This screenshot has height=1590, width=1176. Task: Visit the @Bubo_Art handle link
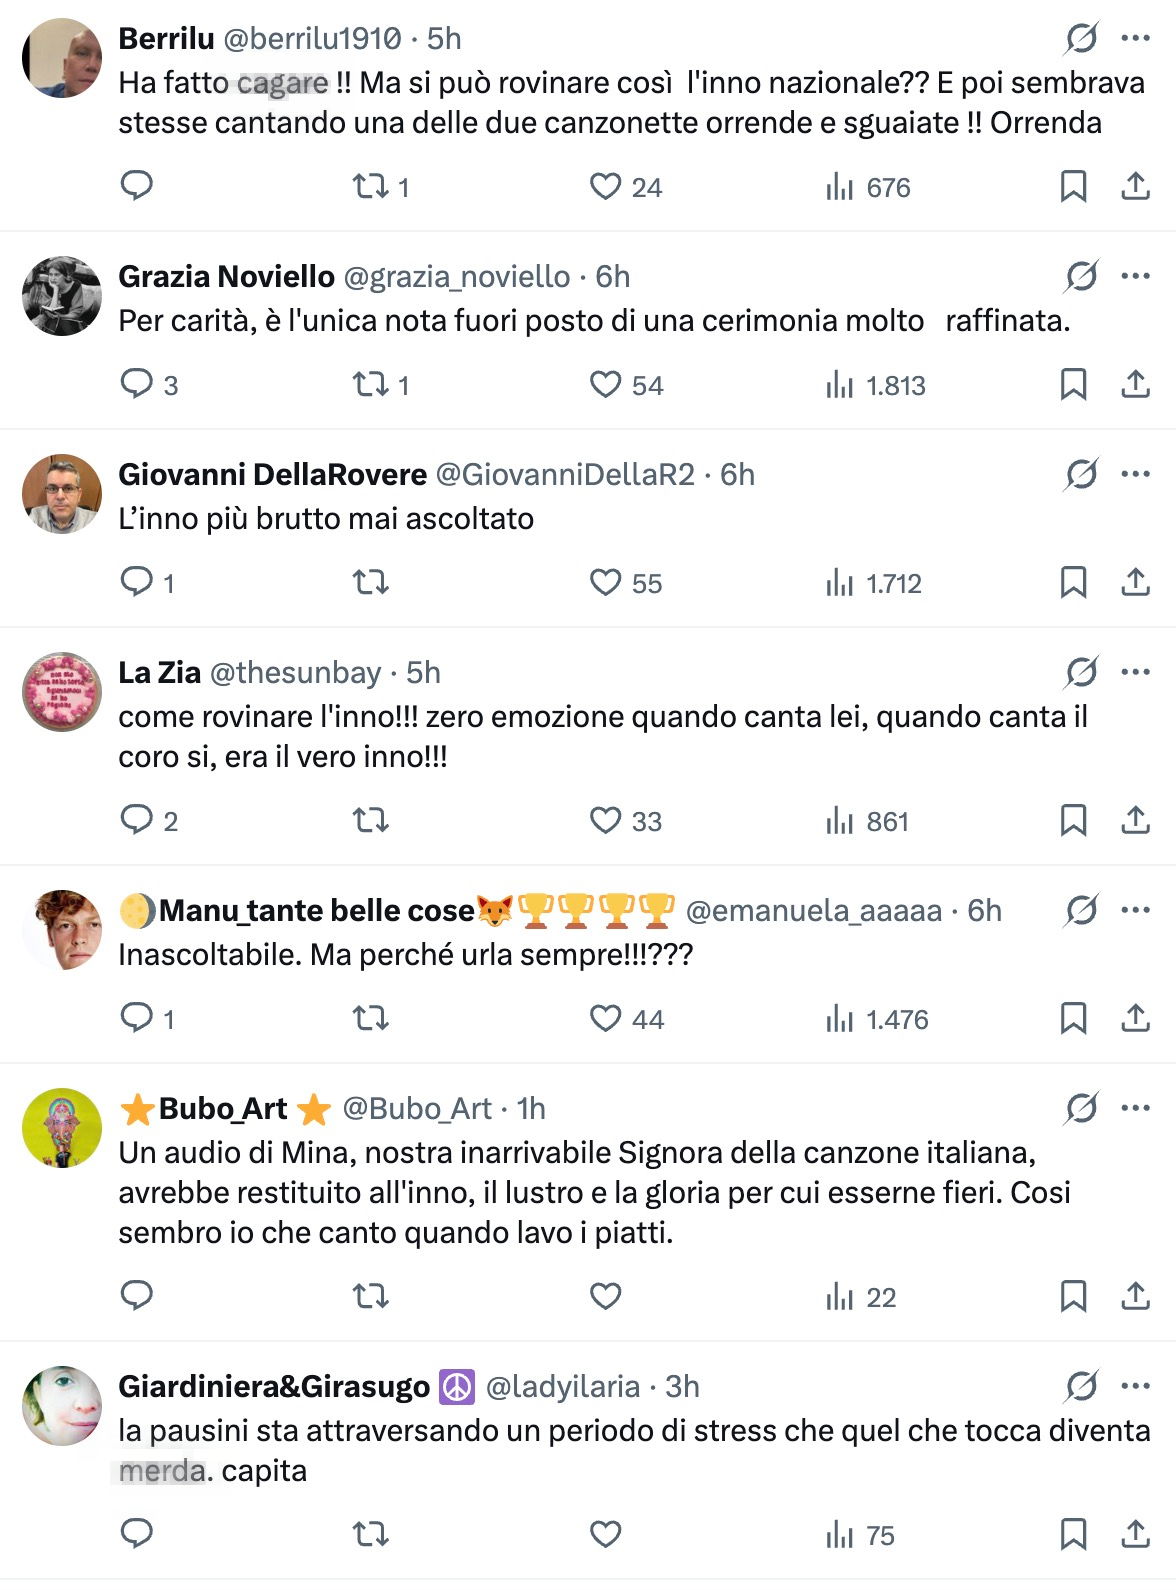tap(417, 1108)
